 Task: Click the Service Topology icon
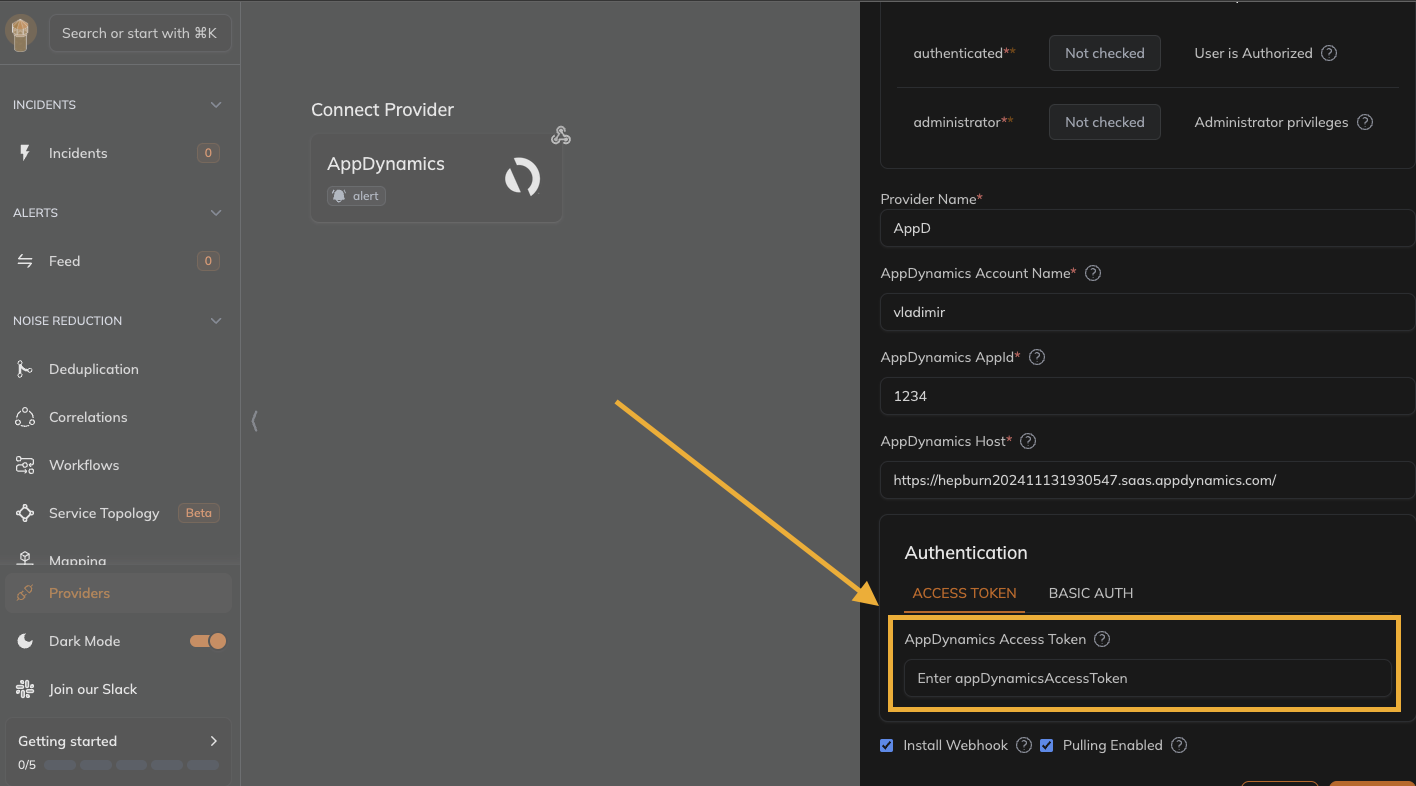[x=25, y=513]
